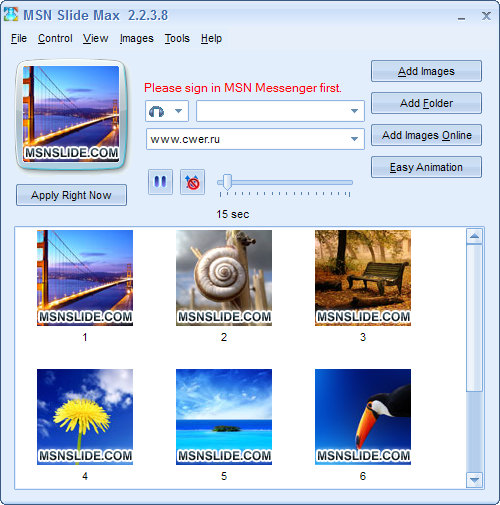Click the image list scroll down arrow
Image resolution: width=500 pixels, height=505 pixels.
[474, 480]
